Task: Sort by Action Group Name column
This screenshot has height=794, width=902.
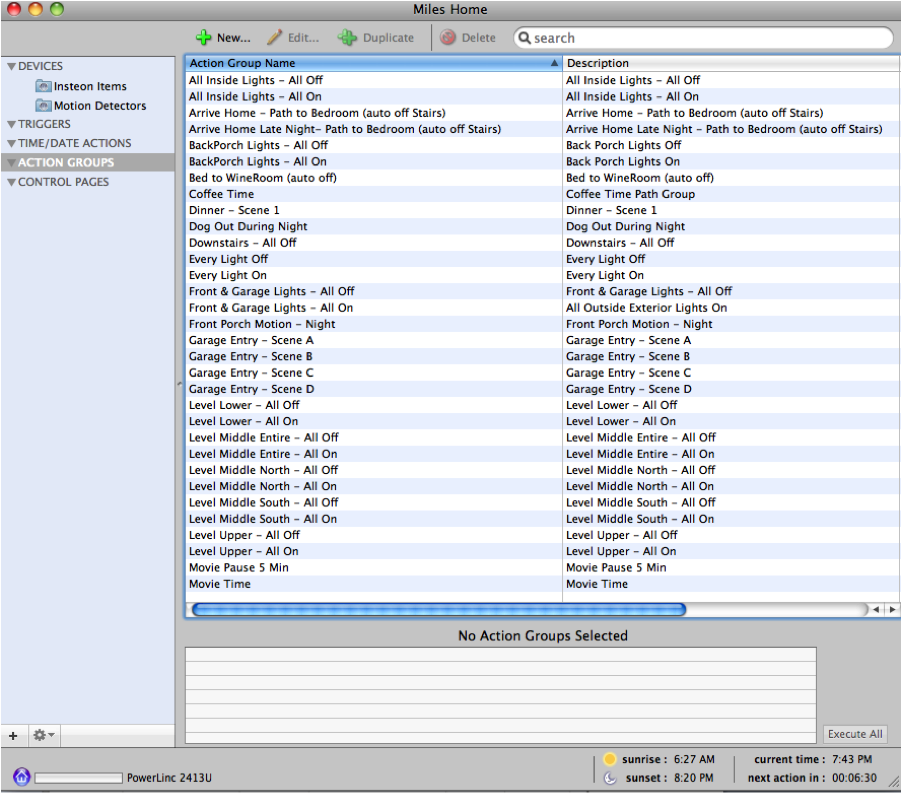Action: pos(370,63)
